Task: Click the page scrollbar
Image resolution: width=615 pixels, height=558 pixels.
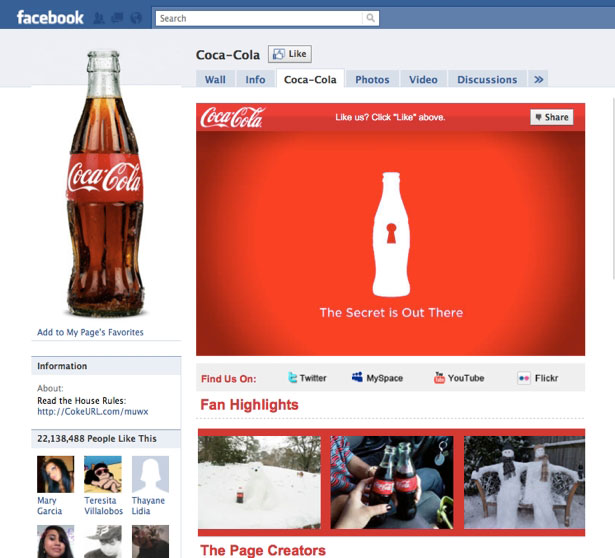Action: coord(612,188)
